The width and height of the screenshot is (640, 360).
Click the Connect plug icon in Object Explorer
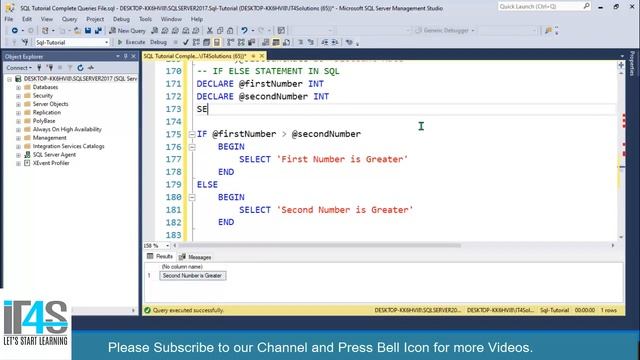pos(39,68)
